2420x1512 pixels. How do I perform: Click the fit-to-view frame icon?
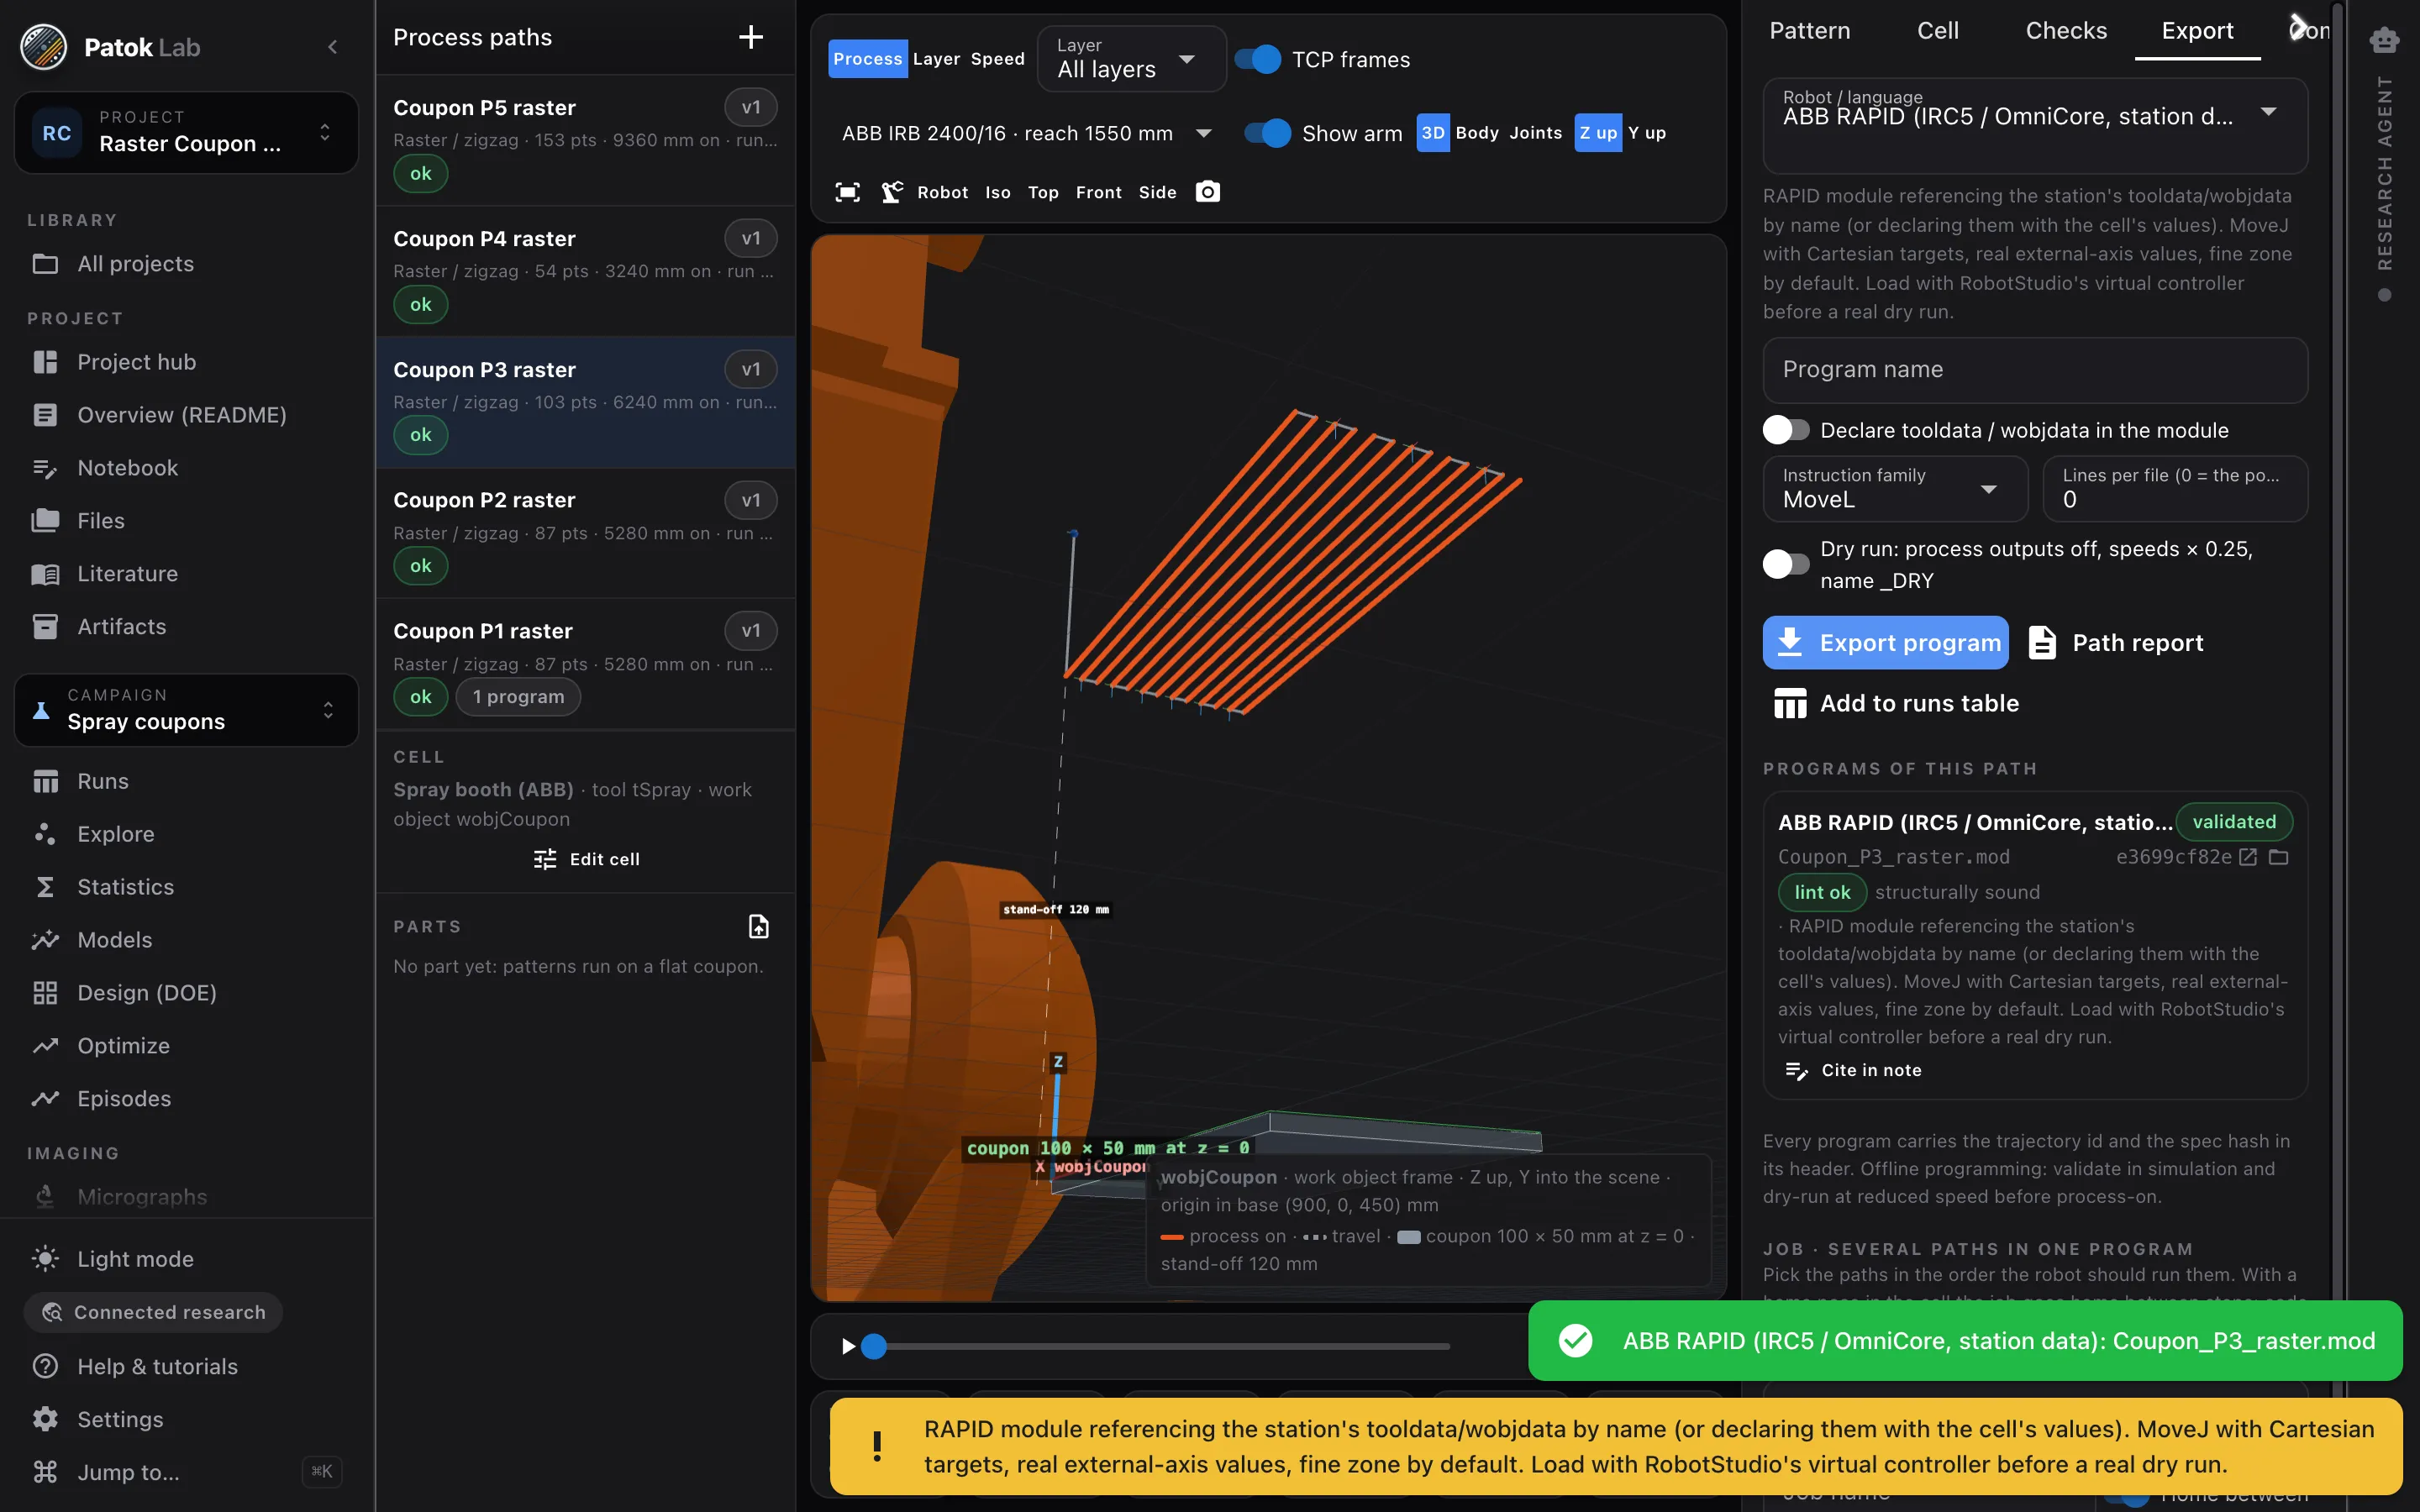(847, 192)
